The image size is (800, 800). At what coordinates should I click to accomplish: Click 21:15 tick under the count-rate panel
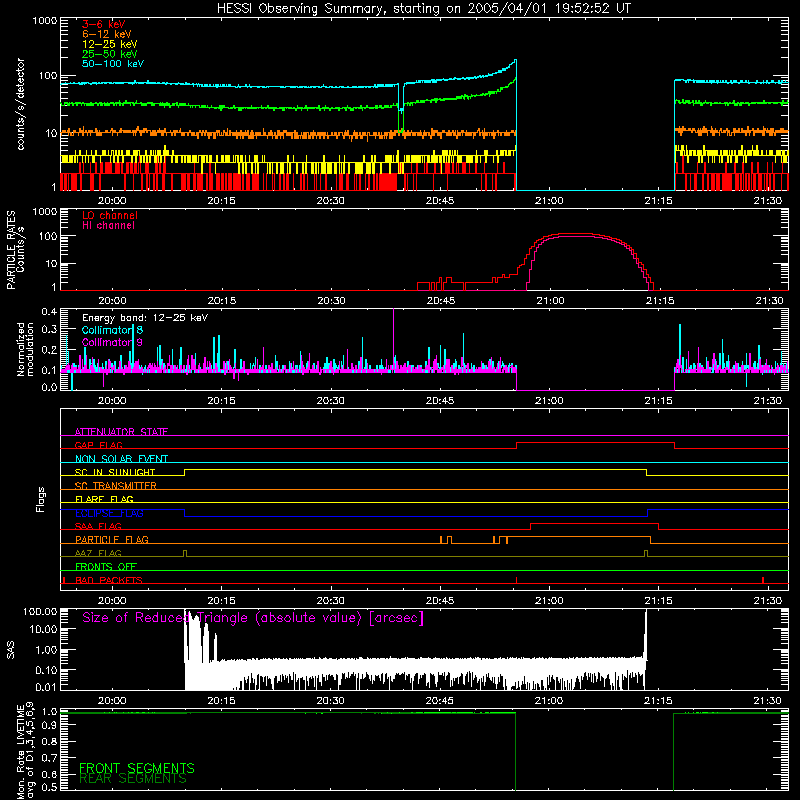pyautogui.click(x=658, y=201)
